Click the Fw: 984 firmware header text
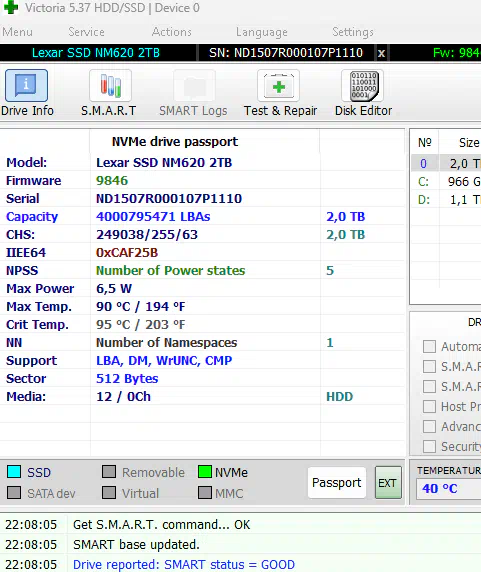Screen dimensions: 481x572 pyautogui.click(x=457, y=53)
